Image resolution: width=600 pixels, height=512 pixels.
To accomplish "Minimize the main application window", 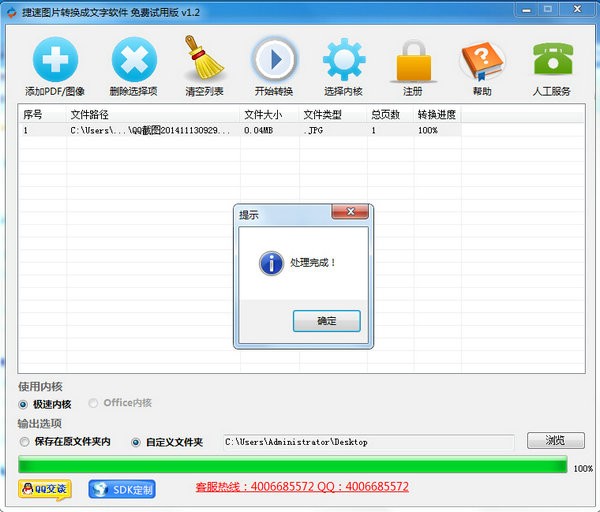I will coord(527,10).
